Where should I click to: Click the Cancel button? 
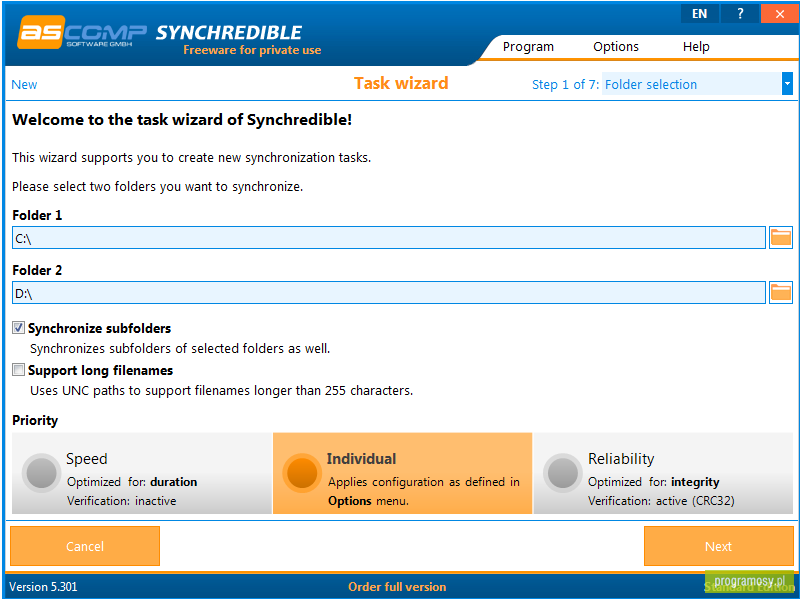click(85, 546)
